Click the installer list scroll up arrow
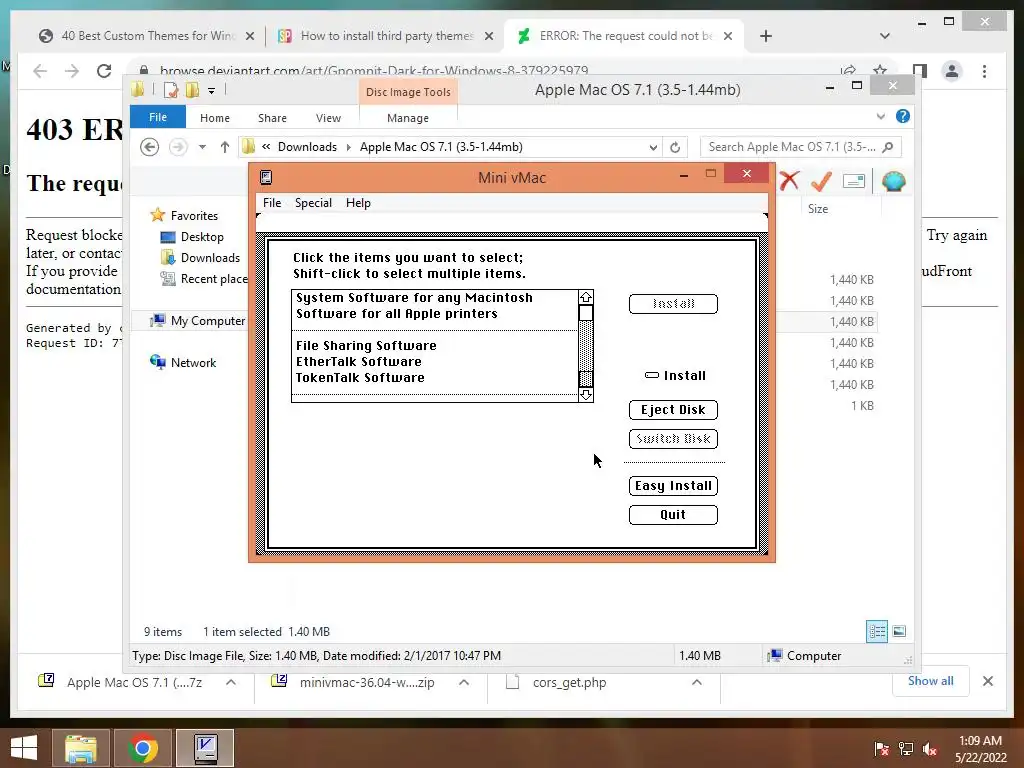Viewport: 1024px width, 768px height. (586, 297)
